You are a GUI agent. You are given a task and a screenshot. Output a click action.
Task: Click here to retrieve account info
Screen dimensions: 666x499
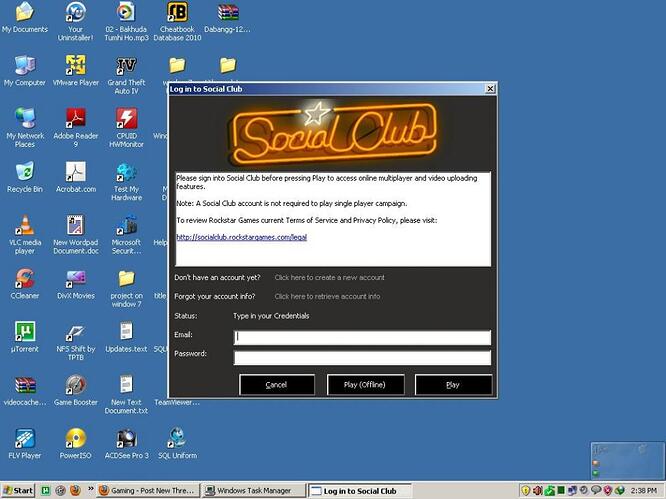click(327, 296)
